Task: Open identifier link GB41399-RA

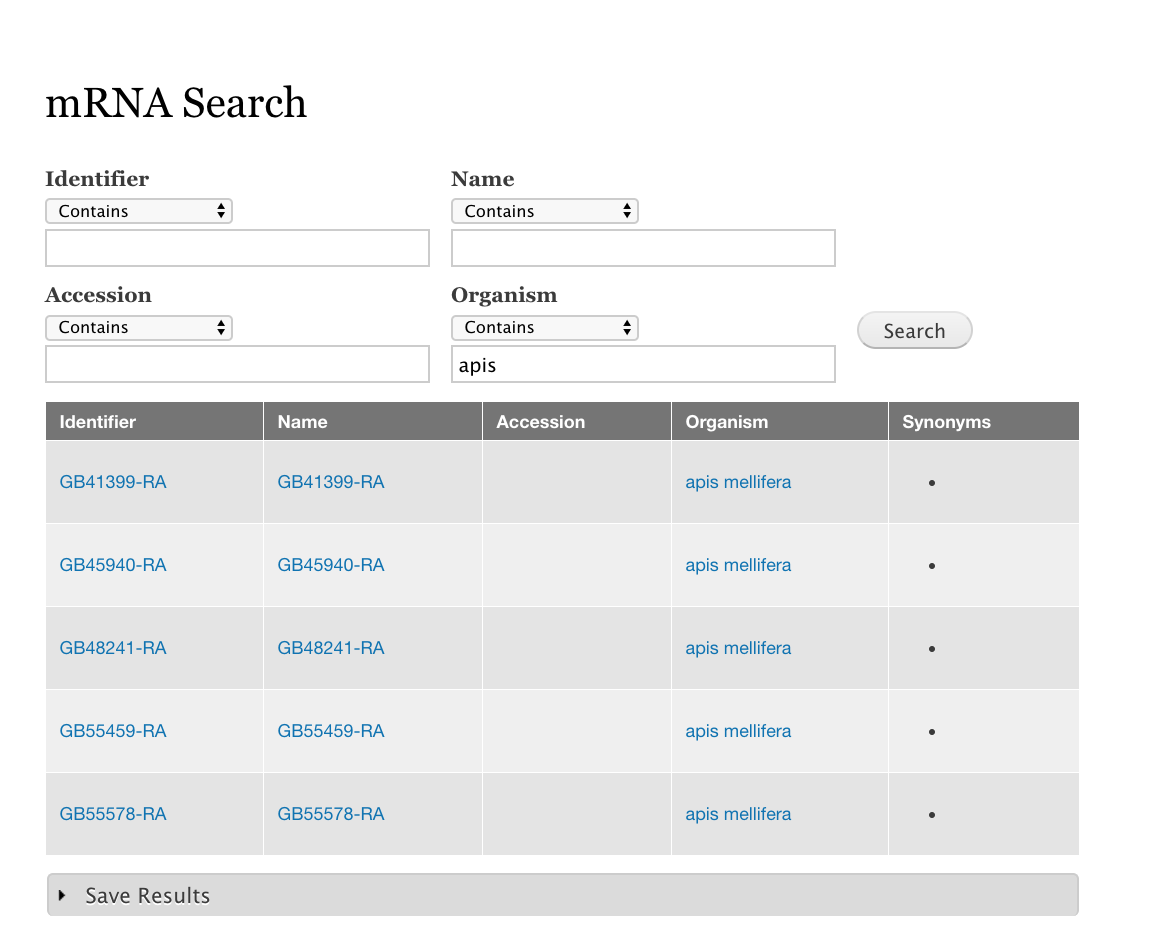Action: 113,482
